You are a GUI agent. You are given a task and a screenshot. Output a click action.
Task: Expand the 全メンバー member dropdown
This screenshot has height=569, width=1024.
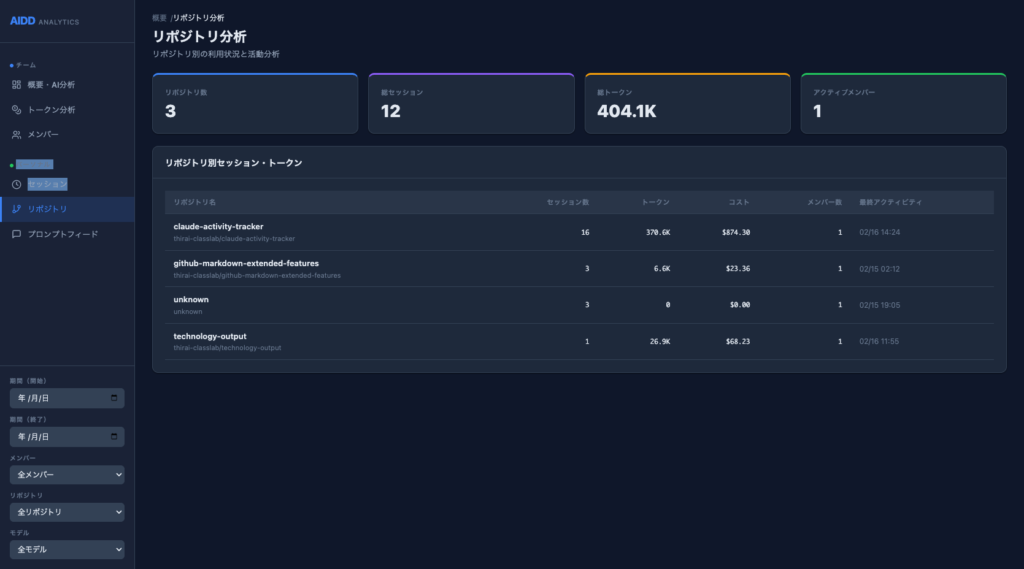(67, 475)
